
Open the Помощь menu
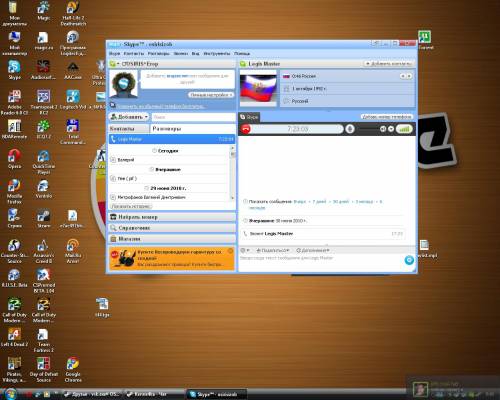pyautogui.click(x=242, y=53)
